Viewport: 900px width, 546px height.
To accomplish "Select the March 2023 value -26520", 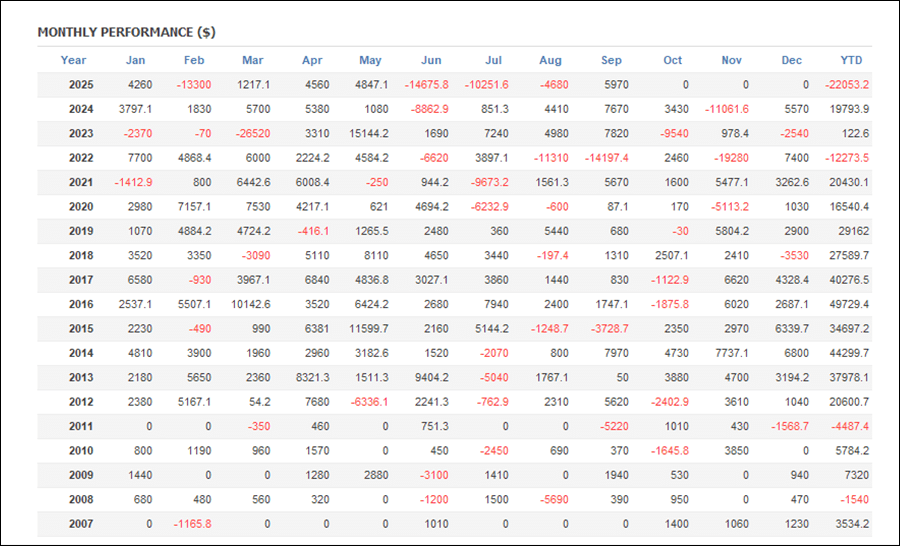I will [253, 134].
